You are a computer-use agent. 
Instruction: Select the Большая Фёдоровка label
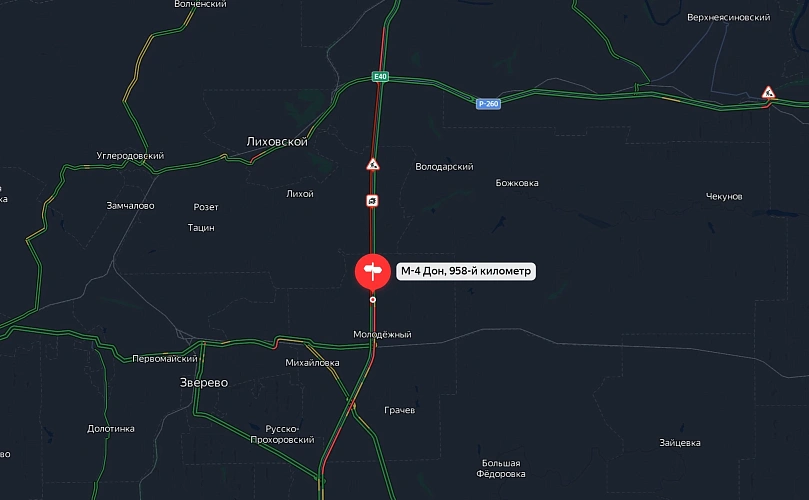coord(501,469)
